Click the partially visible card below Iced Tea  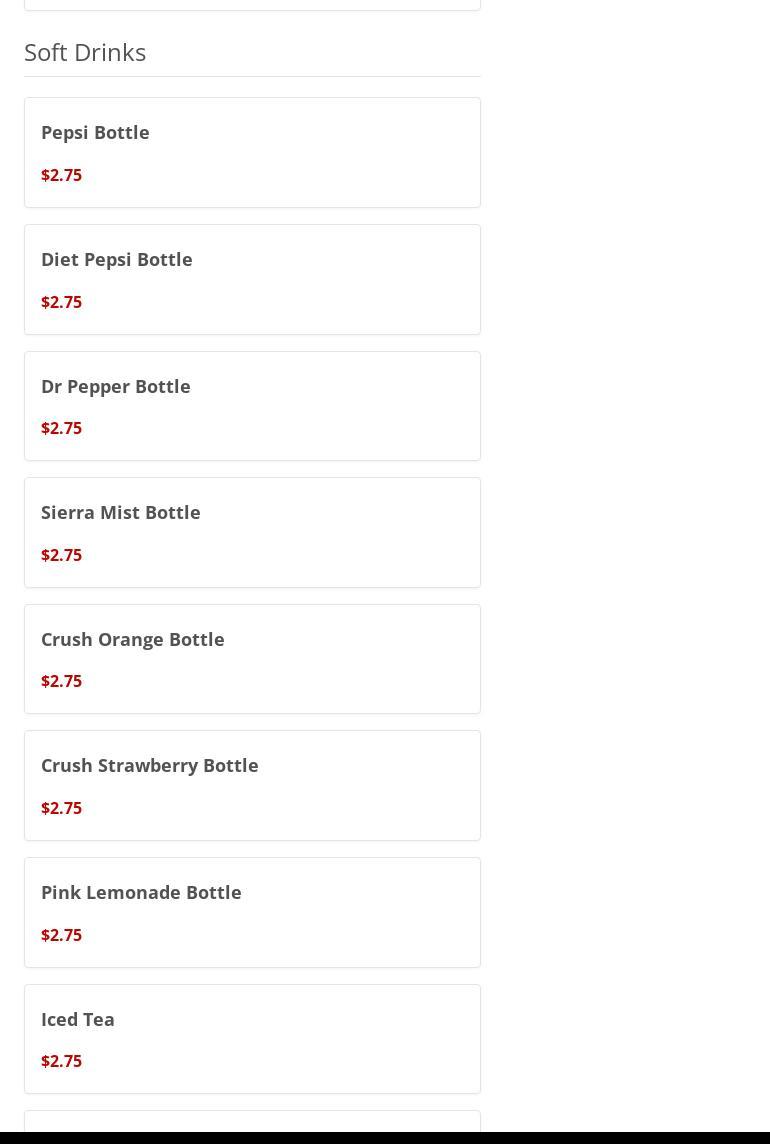tap(252, 1122)
